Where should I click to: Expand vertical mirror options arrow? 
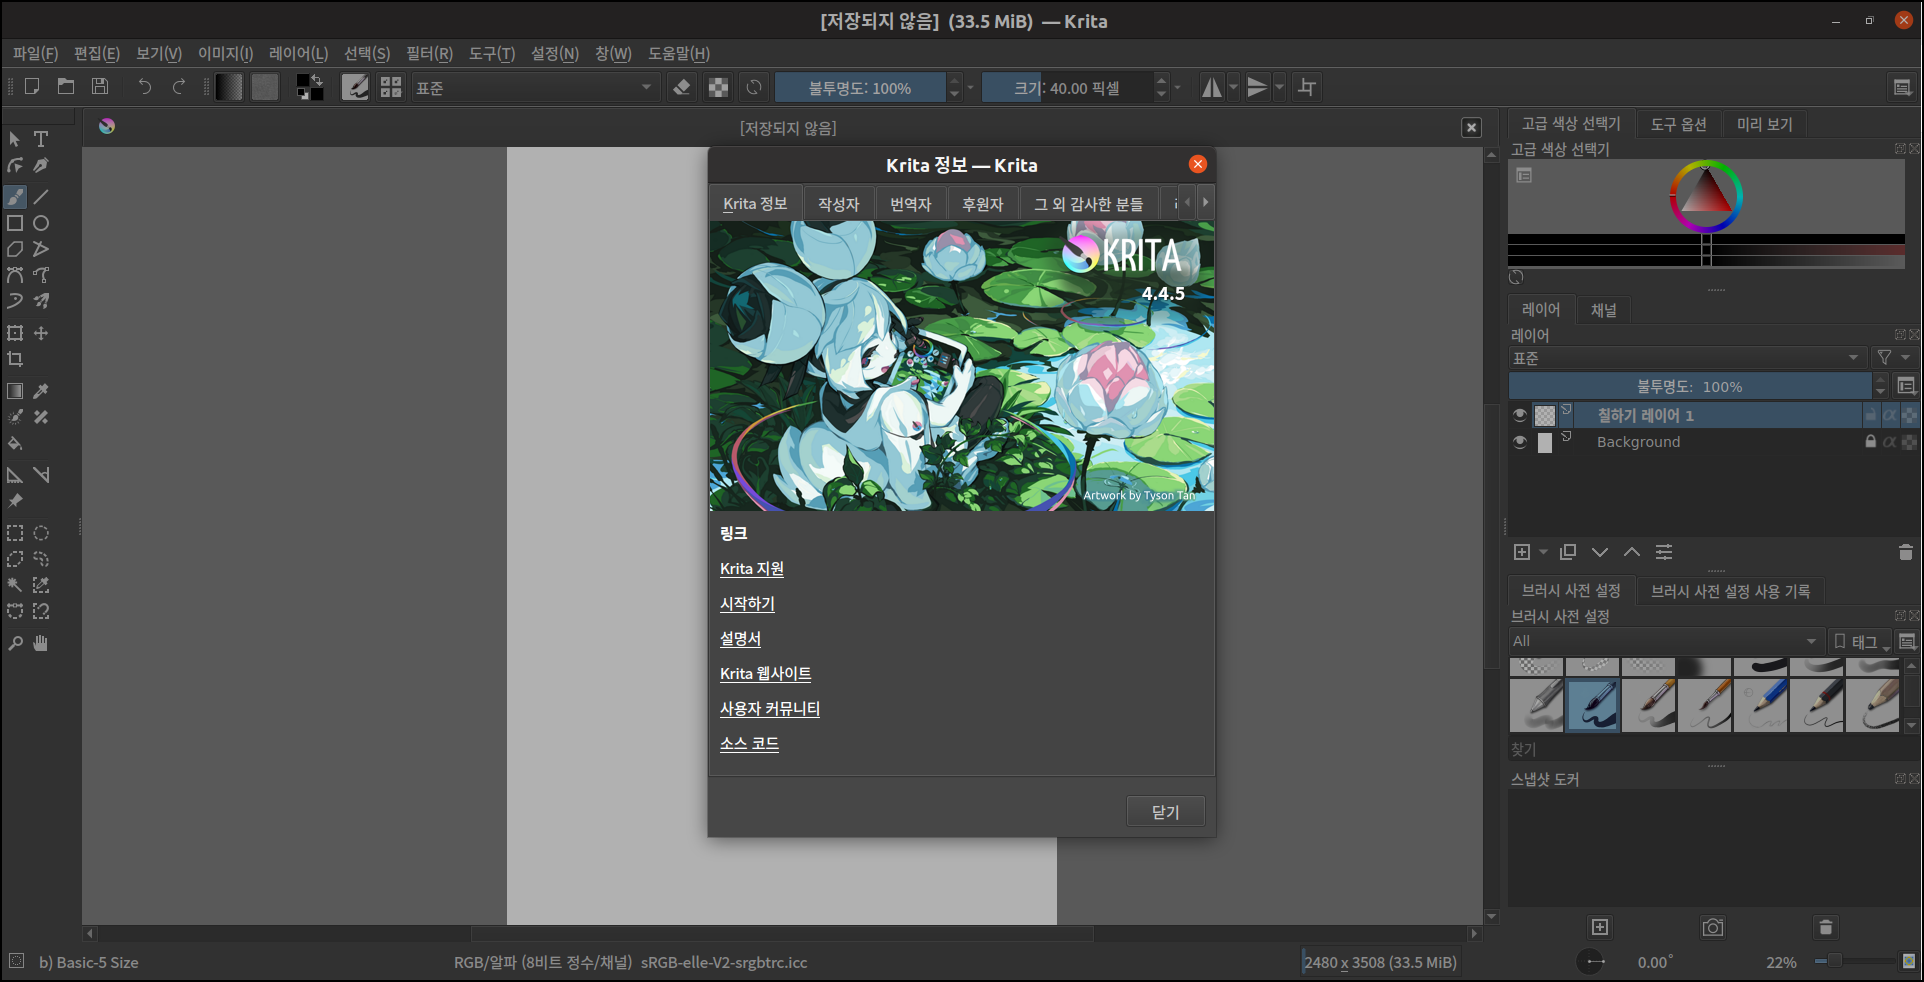tap(1279, 87)
